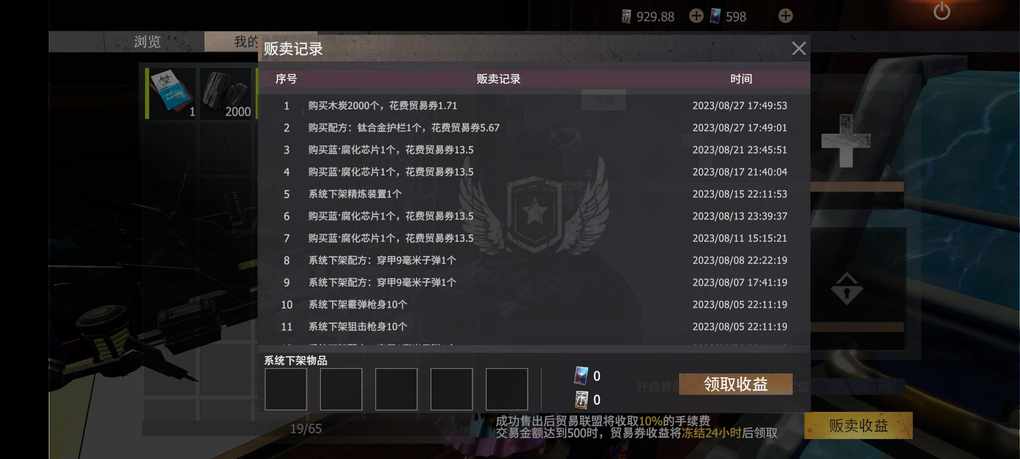This screenshot has height=459, width=1020.
Task: Add trade coupons via plus next to 598
Action: [x=785, y=16]
